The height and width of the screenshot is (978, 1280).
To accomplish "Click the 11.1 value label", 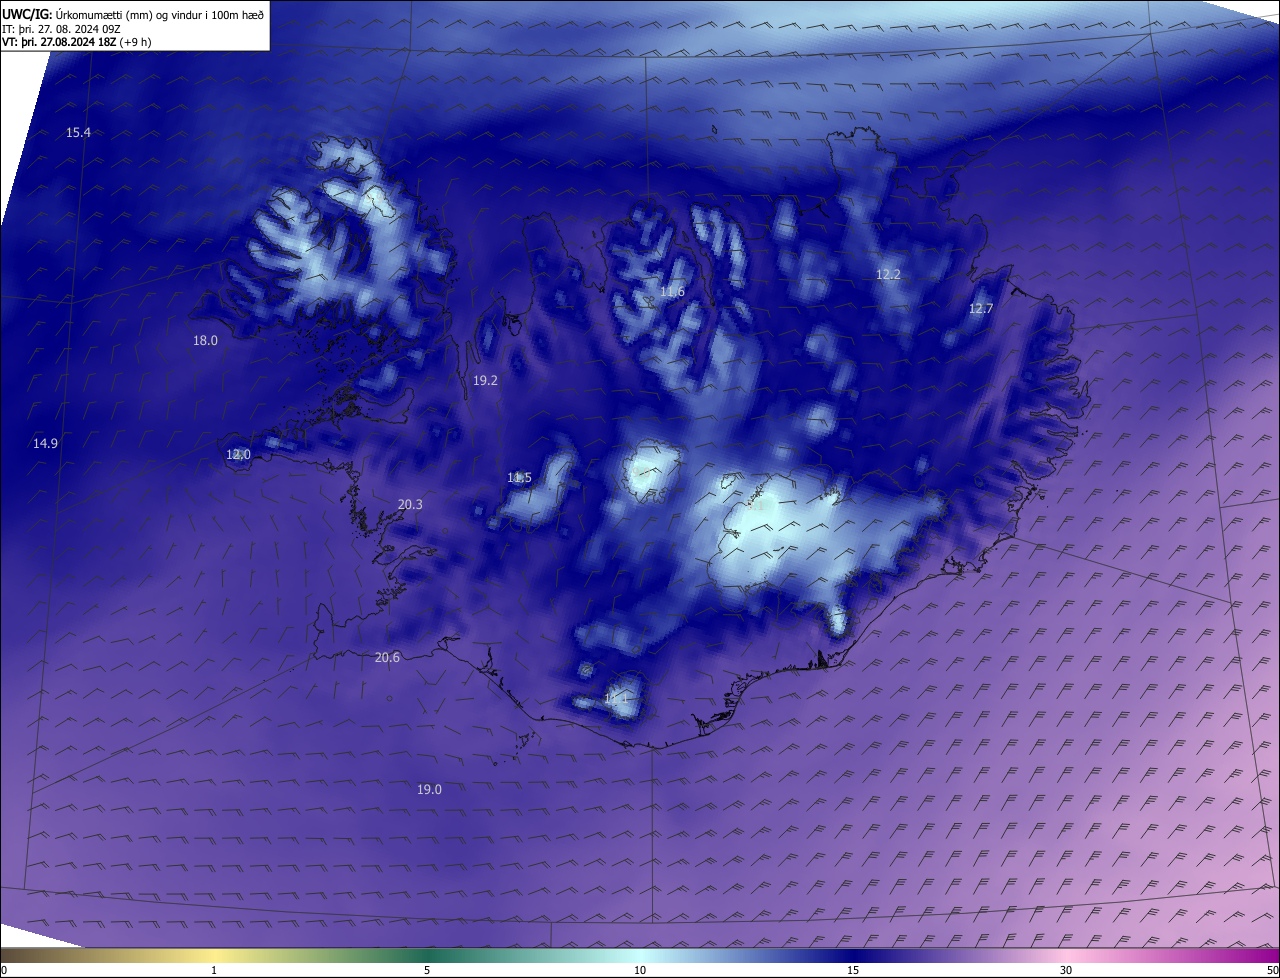I will coord(617,698).
